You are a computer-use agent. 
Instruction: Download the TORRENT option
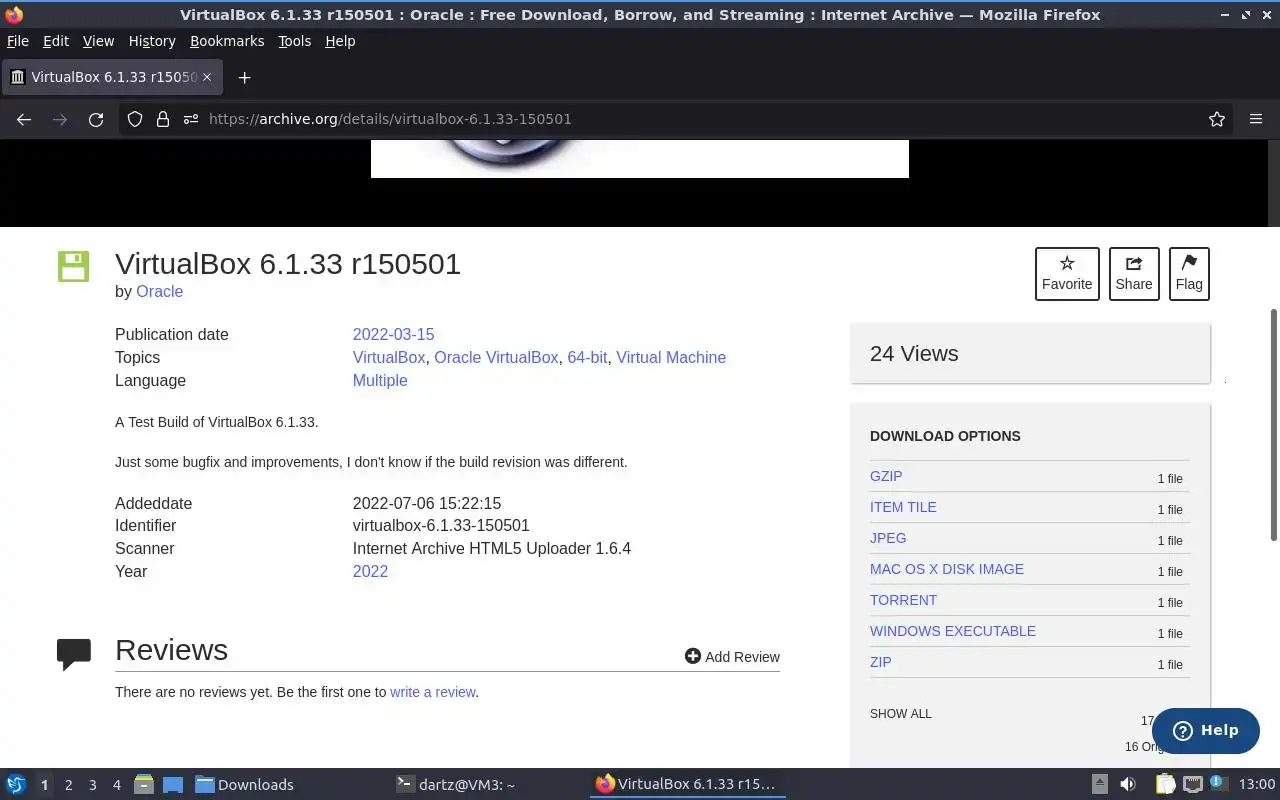point(903,600)
